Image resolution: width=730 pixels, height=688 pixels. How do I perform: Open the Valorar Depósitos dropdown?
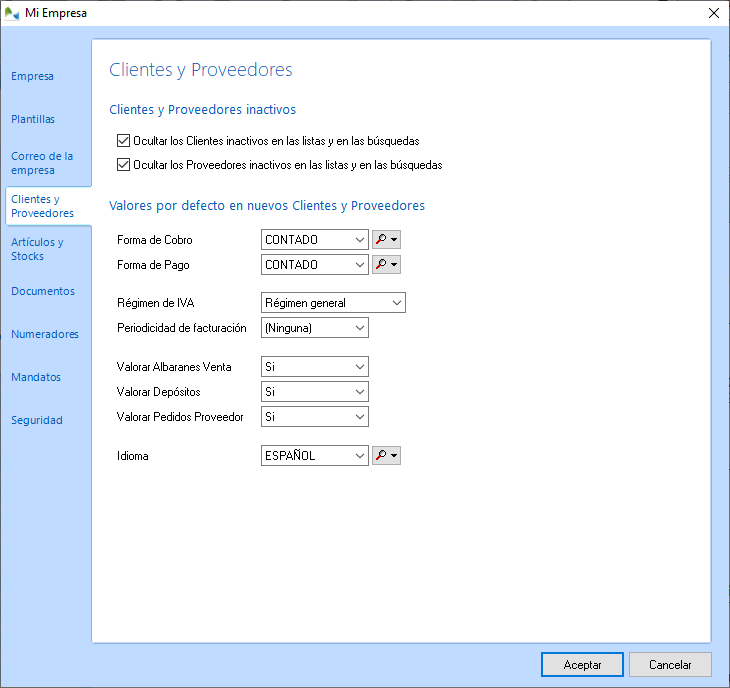[314, 392]
